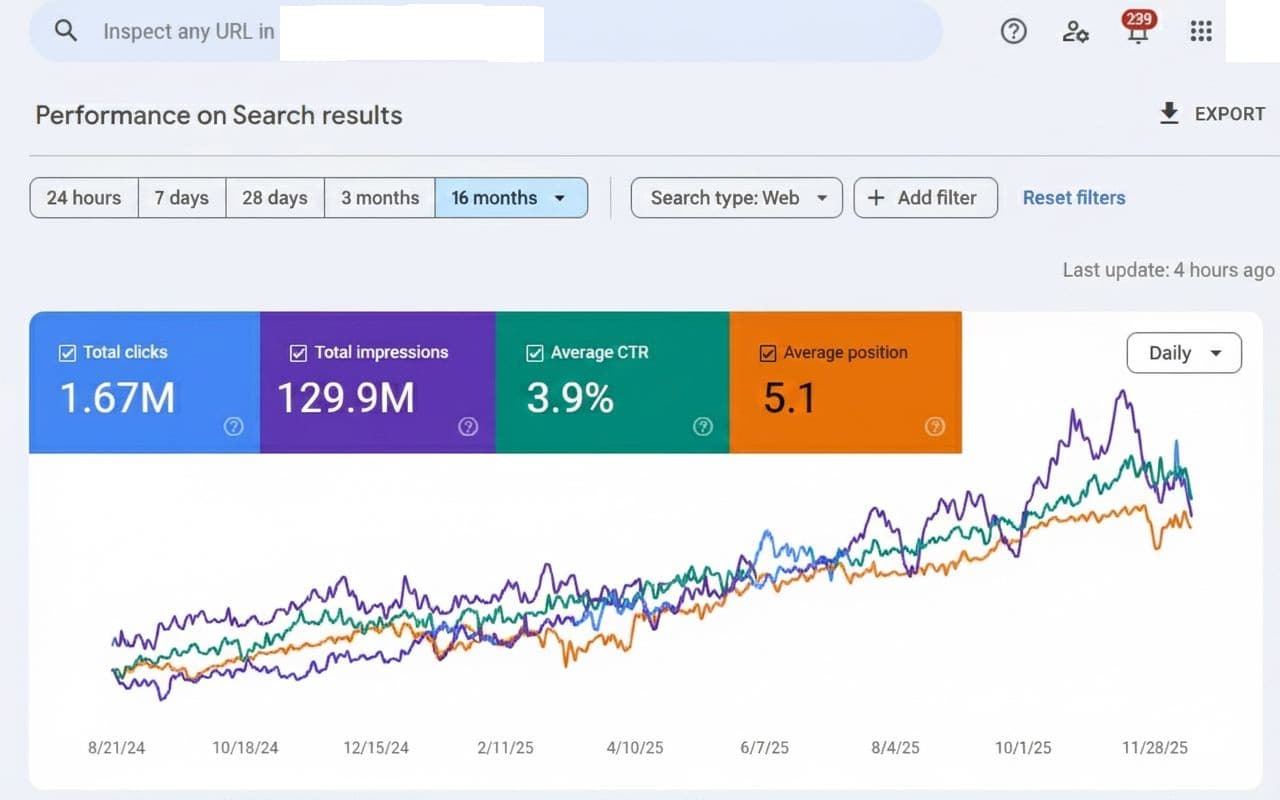The image size is (1280, 800).
Task: Open the Search type: Web dropdown
Action: 737,198
